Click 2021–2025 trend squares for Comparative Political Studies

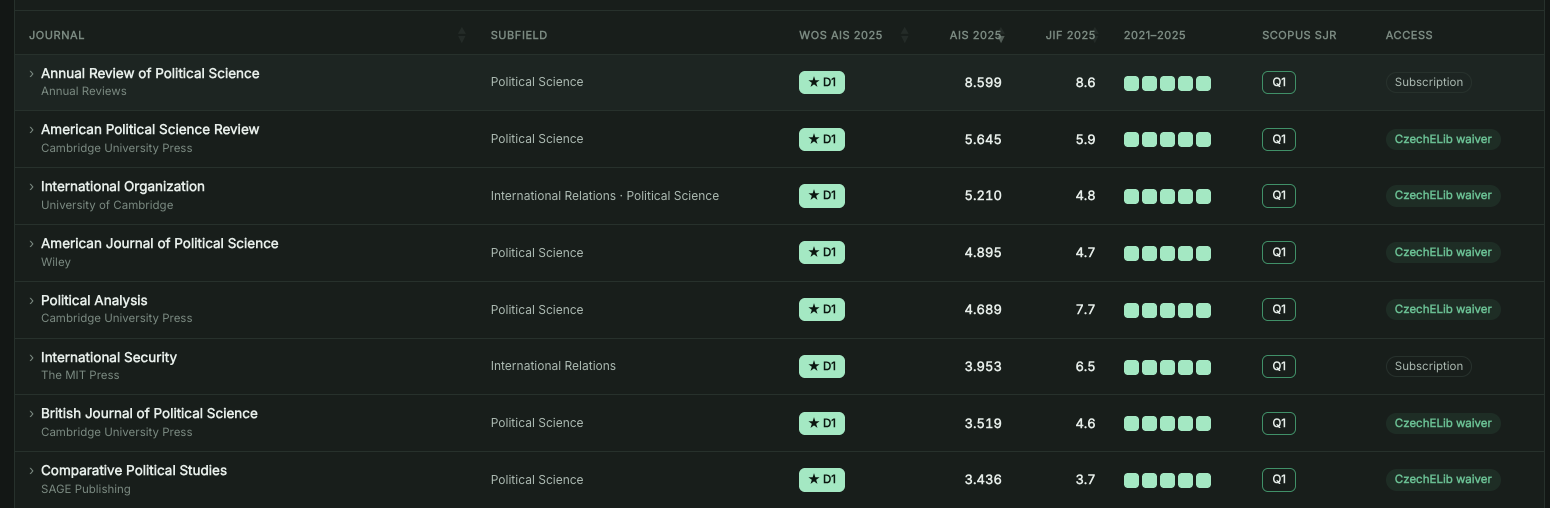tap(1167, 480)
